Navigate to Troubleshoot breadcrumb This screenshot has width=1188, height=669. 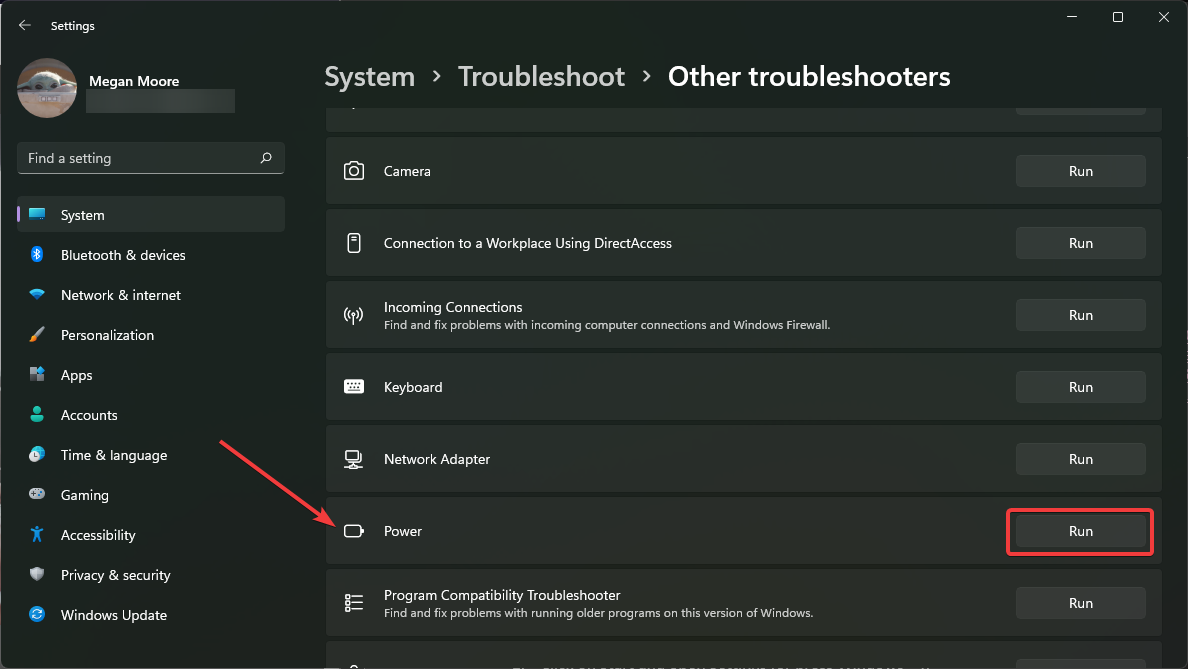[541, 77]
